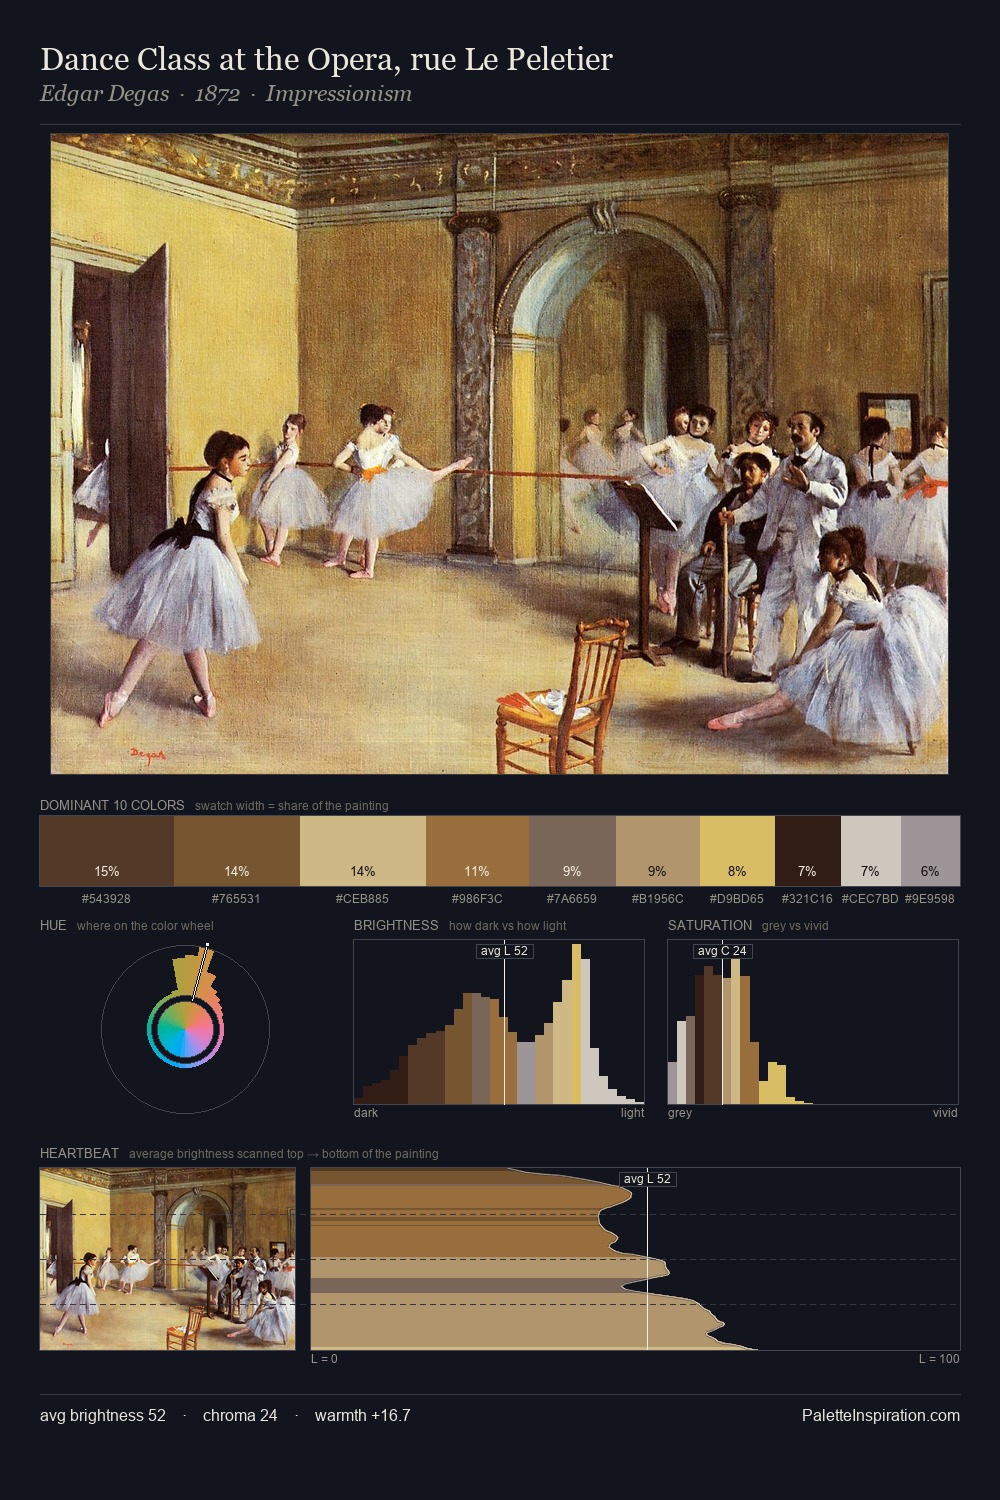Click the 'vivid' axis label
1000x1500 pixels.
point(945,1113)
